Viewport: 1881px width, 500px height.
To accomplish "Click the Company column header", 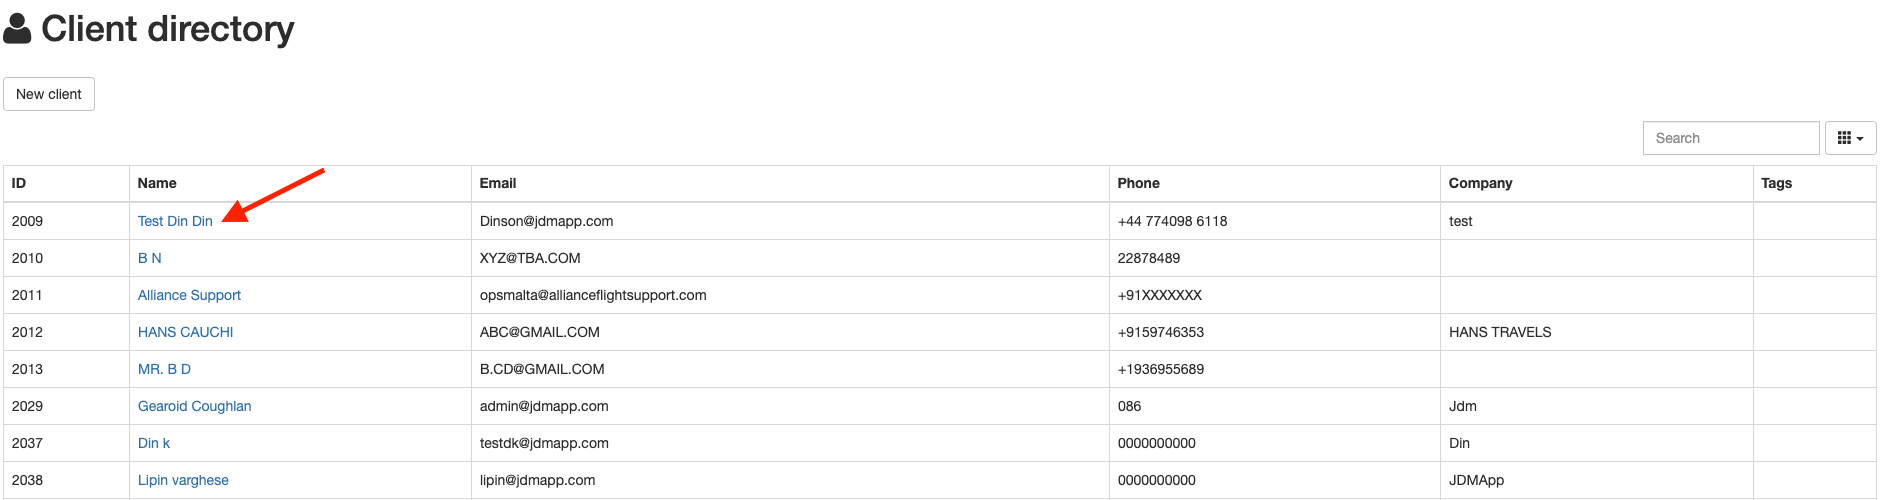I will pyautogui.click(x=1480, y=183).
